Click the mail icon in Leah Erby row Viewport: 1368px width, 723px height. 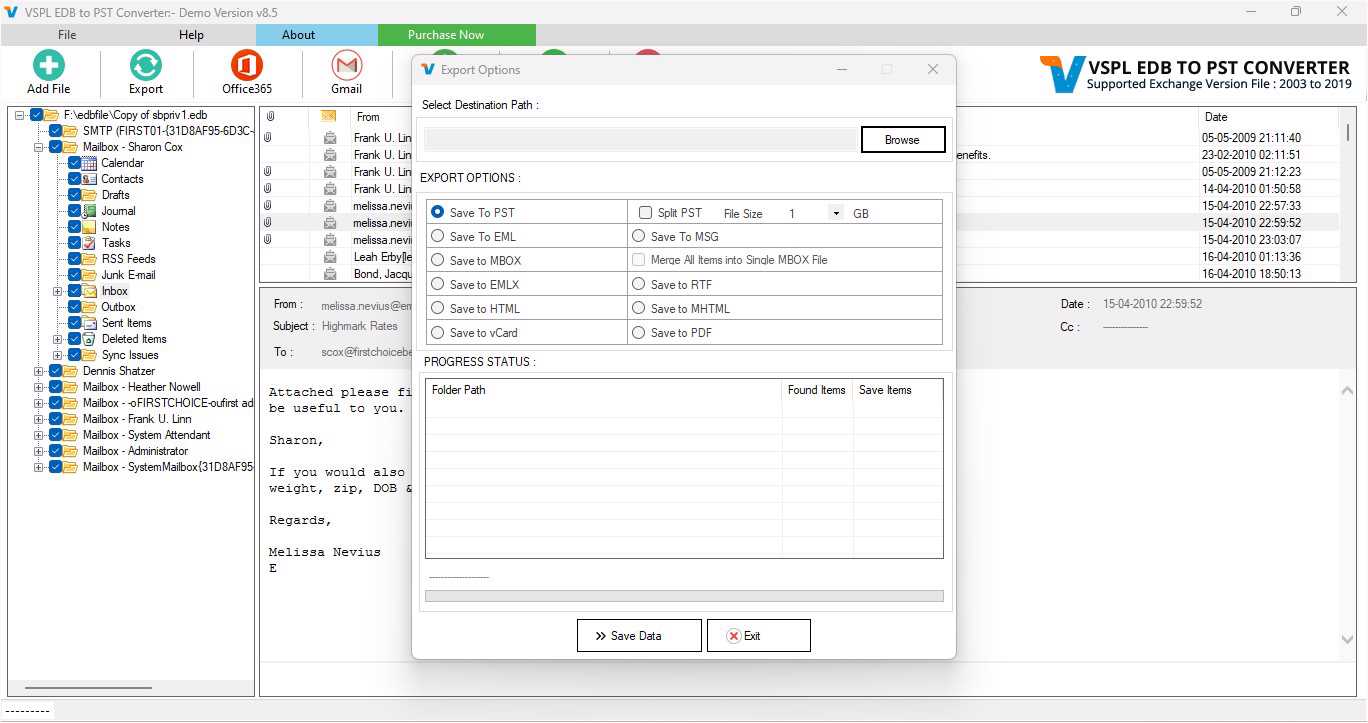click(x=330, y=257)
